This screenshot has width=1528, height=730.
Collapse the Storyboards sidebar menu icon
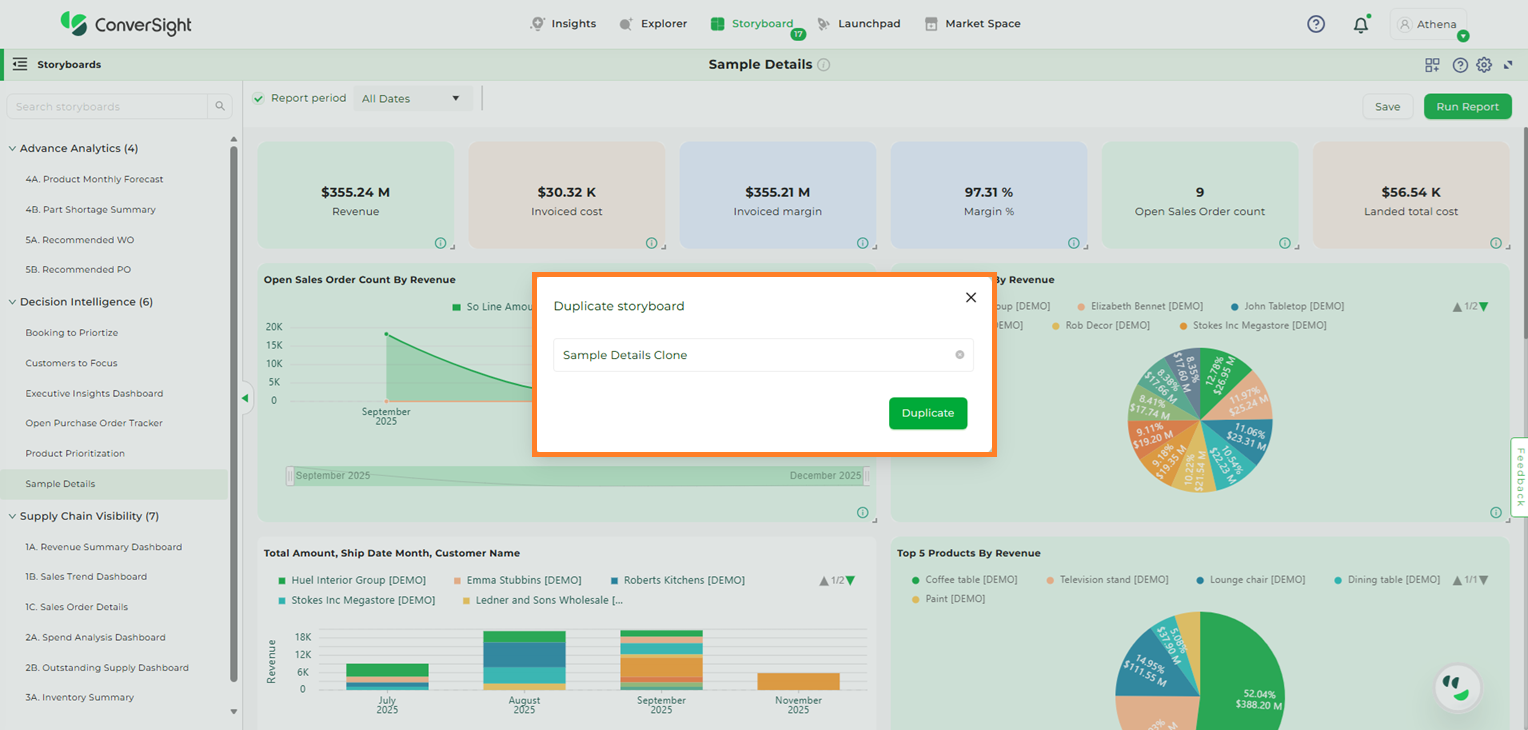[19, 64]
